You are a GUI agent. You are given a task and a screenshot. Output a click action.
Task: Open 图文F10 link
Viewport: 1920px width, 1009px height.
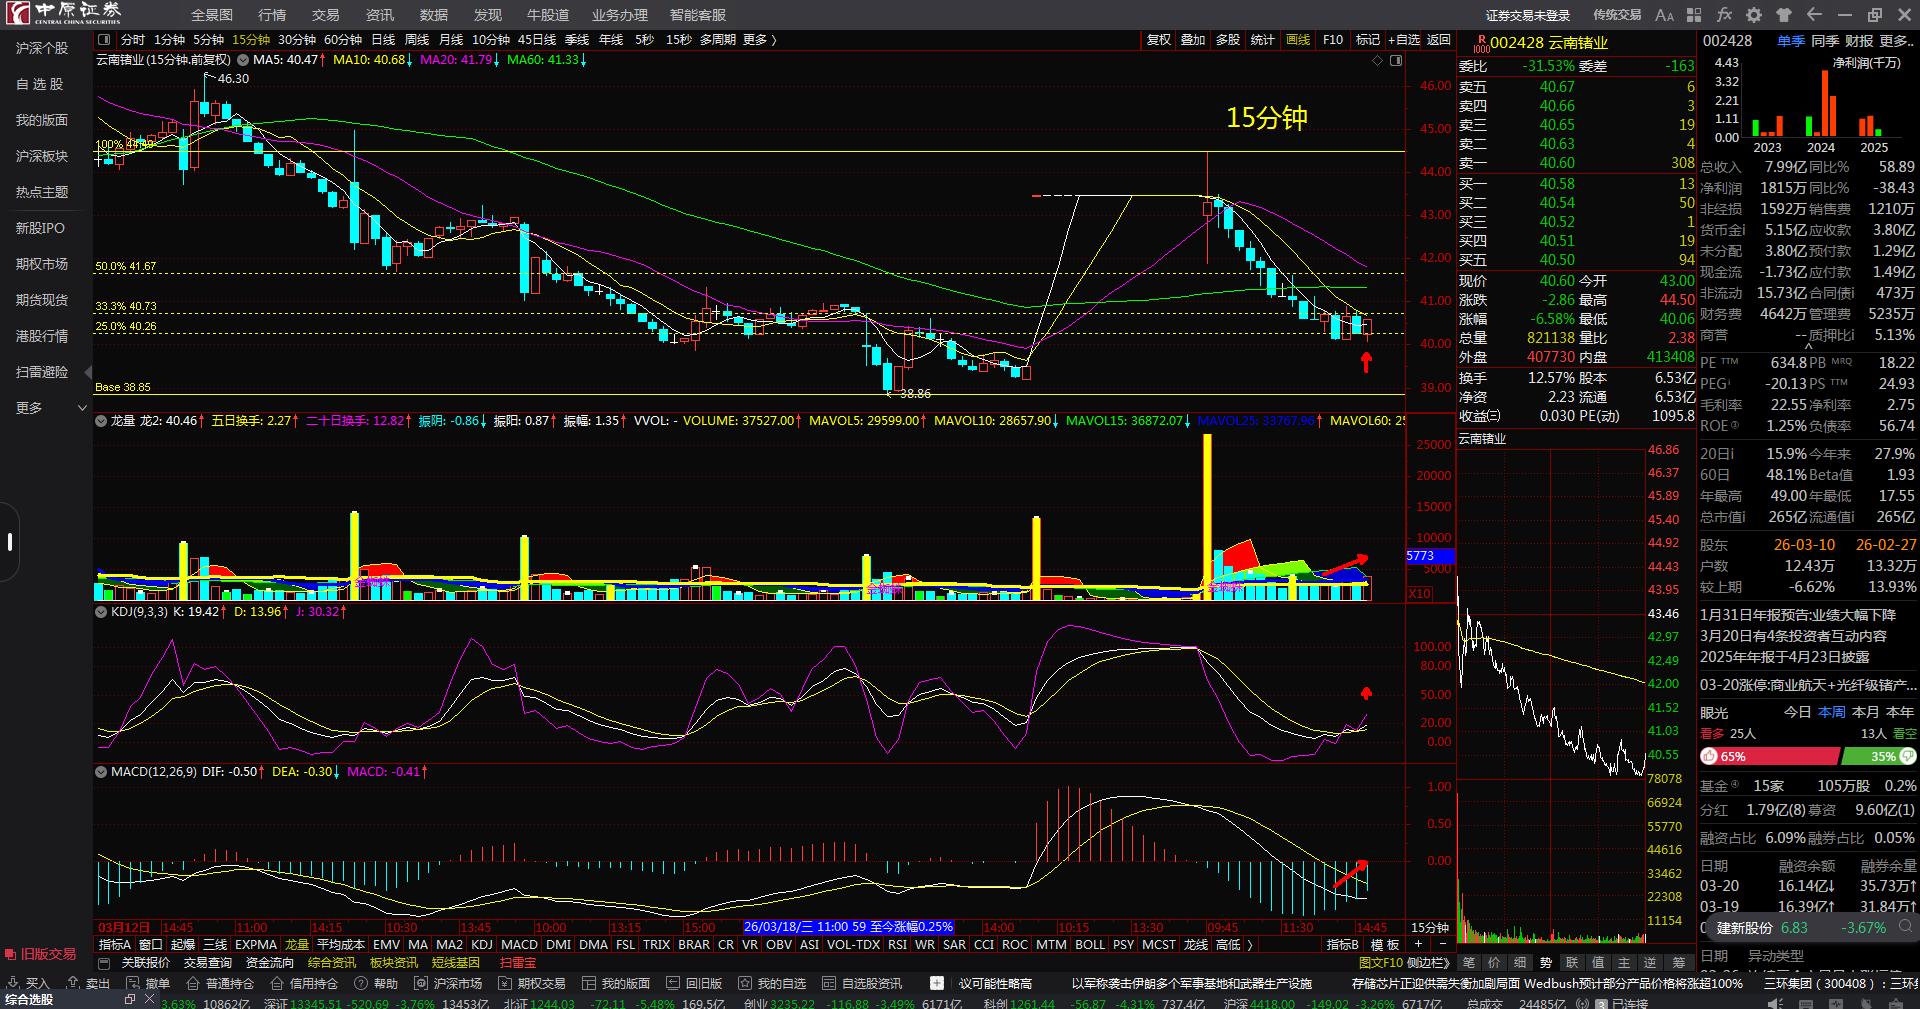(x=1380, y=963)
